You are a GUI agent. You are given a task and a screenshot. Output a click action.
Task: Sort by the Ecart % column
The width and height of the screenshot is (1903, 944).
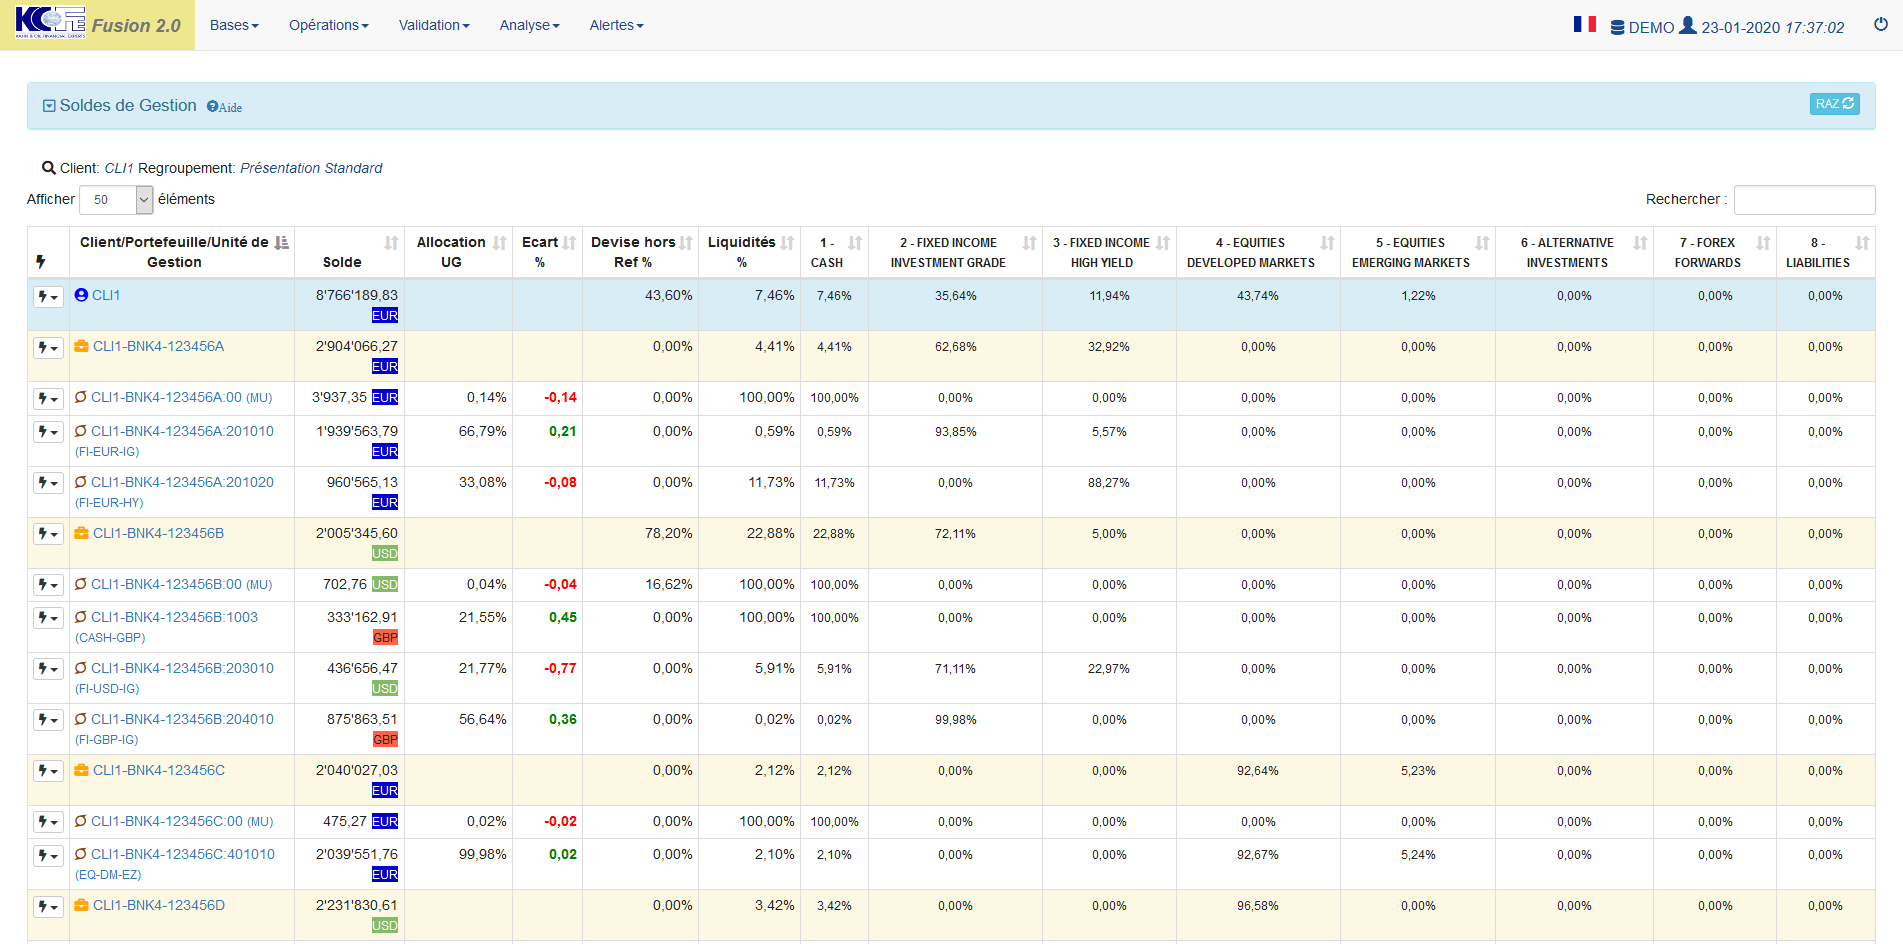point(569,243)
